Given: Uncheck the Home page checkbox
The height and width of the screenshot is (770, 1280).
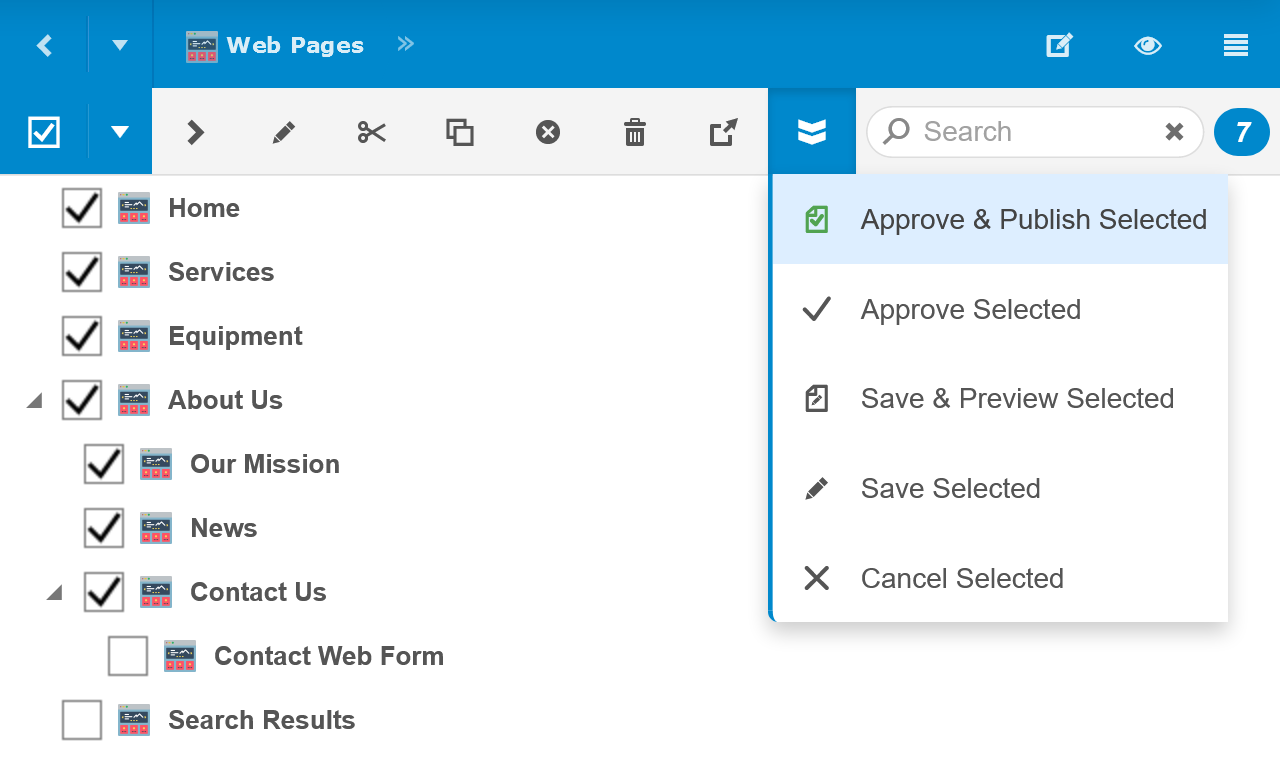Looking at the screenshot, I should pos(82,208).
